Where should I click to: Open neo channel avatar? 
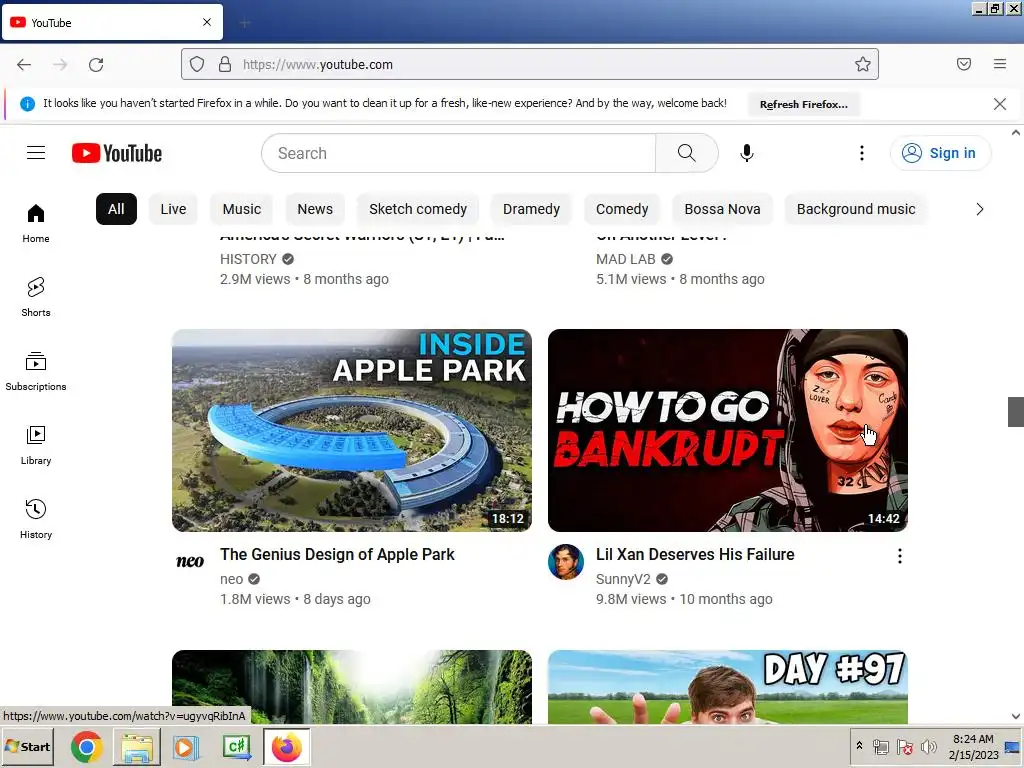190,562
